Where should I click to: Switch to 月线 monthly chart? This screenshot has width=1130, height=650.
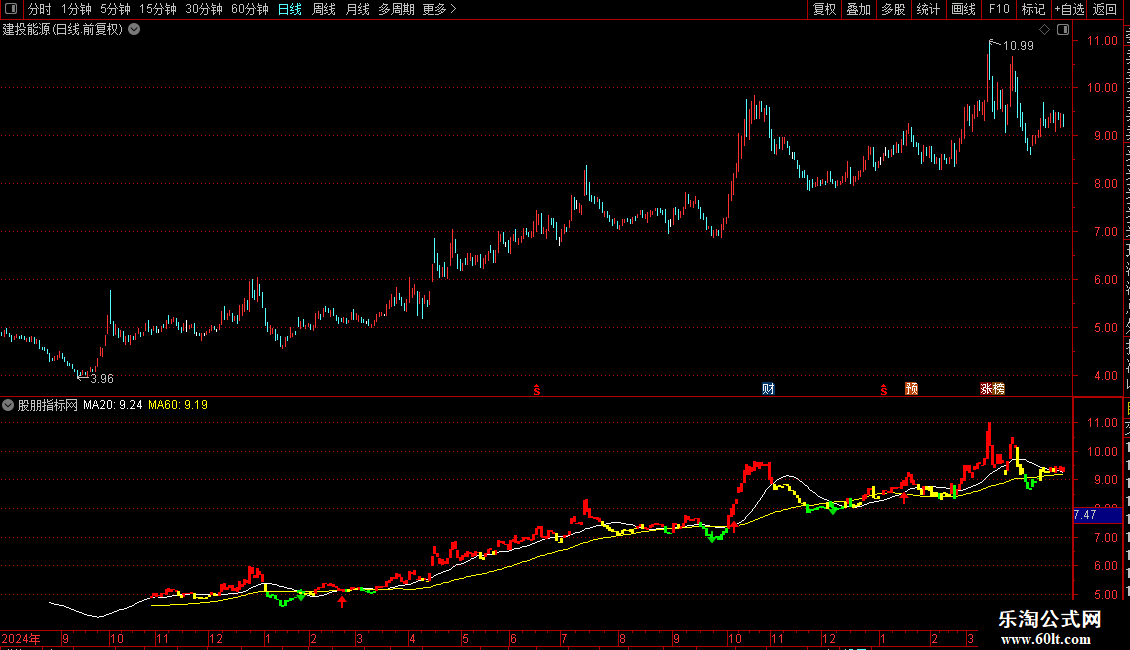click(x=357, y=9)
